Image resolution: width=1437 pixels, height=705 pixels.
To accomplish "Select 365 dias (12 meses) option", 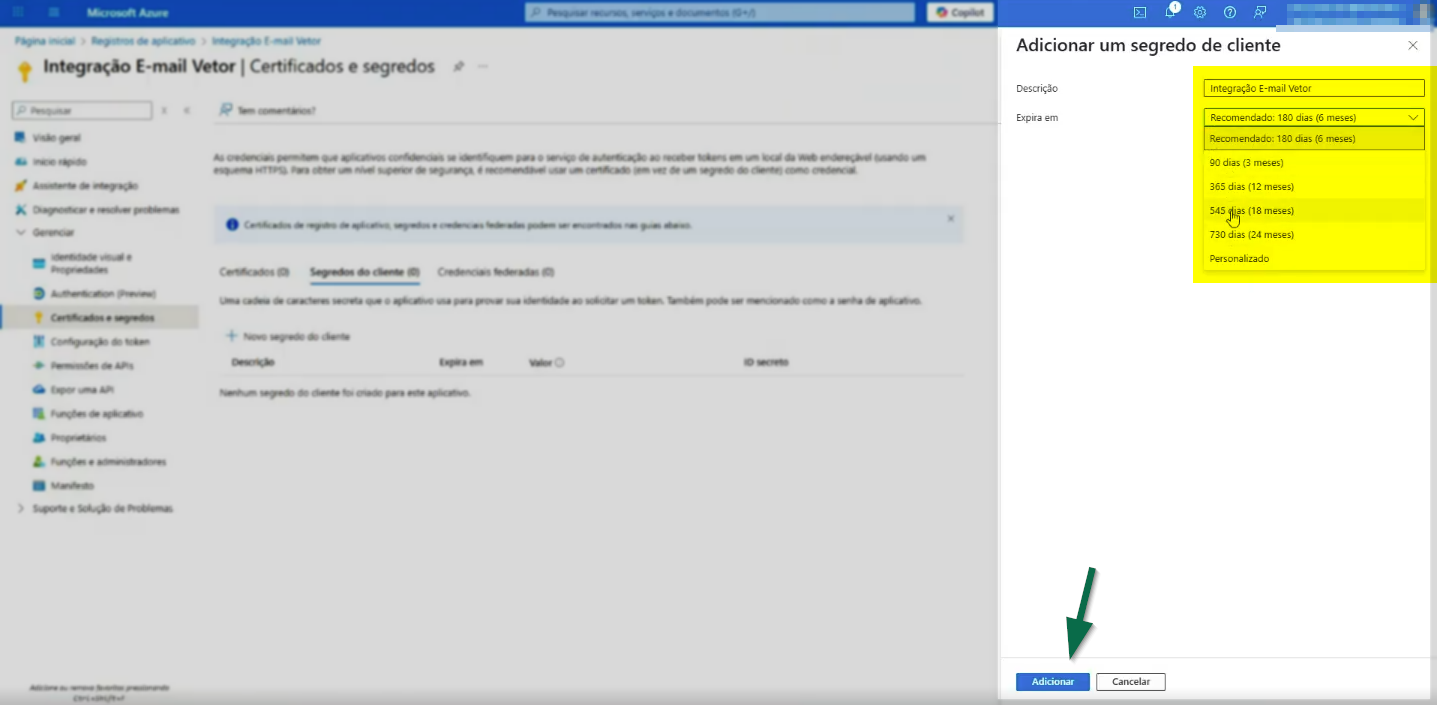I will tap(1314, 186).
